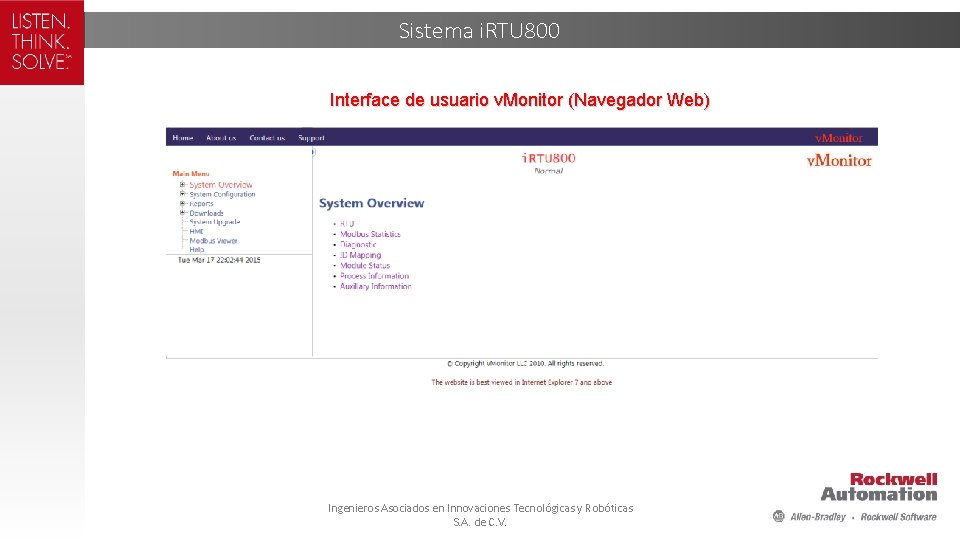960x540 pixels.
Task: Open Home in the top navigation bar
Action: [182, 138]
